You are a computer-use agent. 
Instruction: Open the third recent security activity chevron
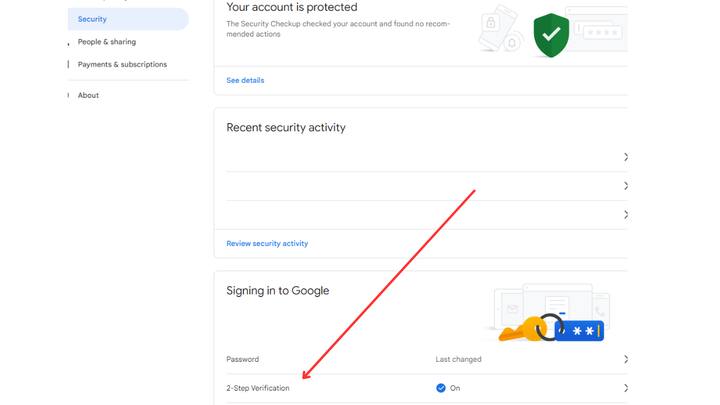click(x=626, y=215)
